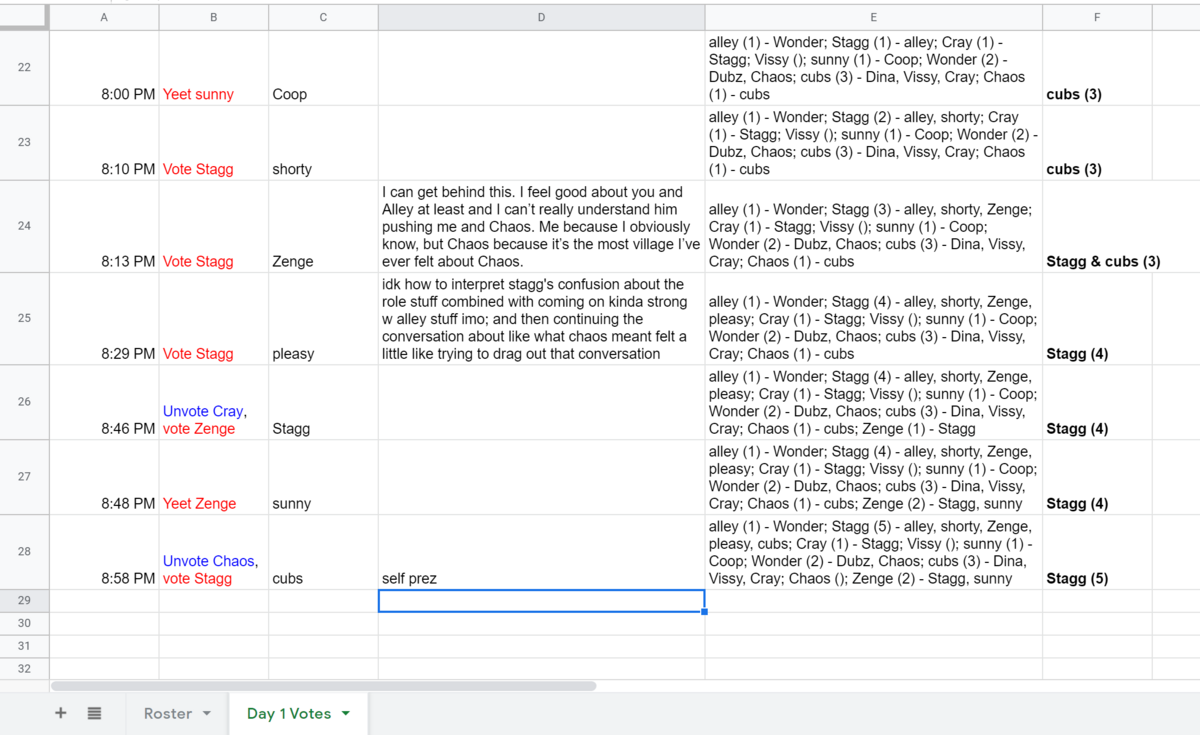Click the add sheet plus icon
The height and width of the screenshot is (735, 1200).
point(61,713)
